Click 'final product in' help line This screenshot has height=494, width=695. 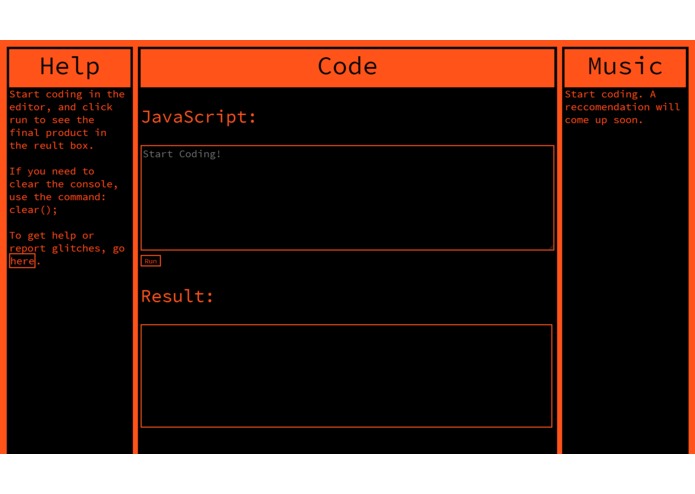click(58, 133)
